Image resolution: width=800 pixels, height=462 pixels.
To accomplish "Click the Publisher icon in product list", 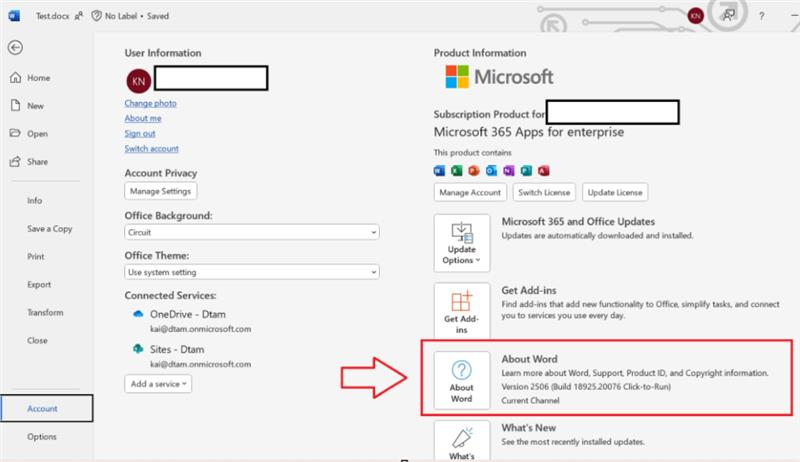I will tap(526, 171).
